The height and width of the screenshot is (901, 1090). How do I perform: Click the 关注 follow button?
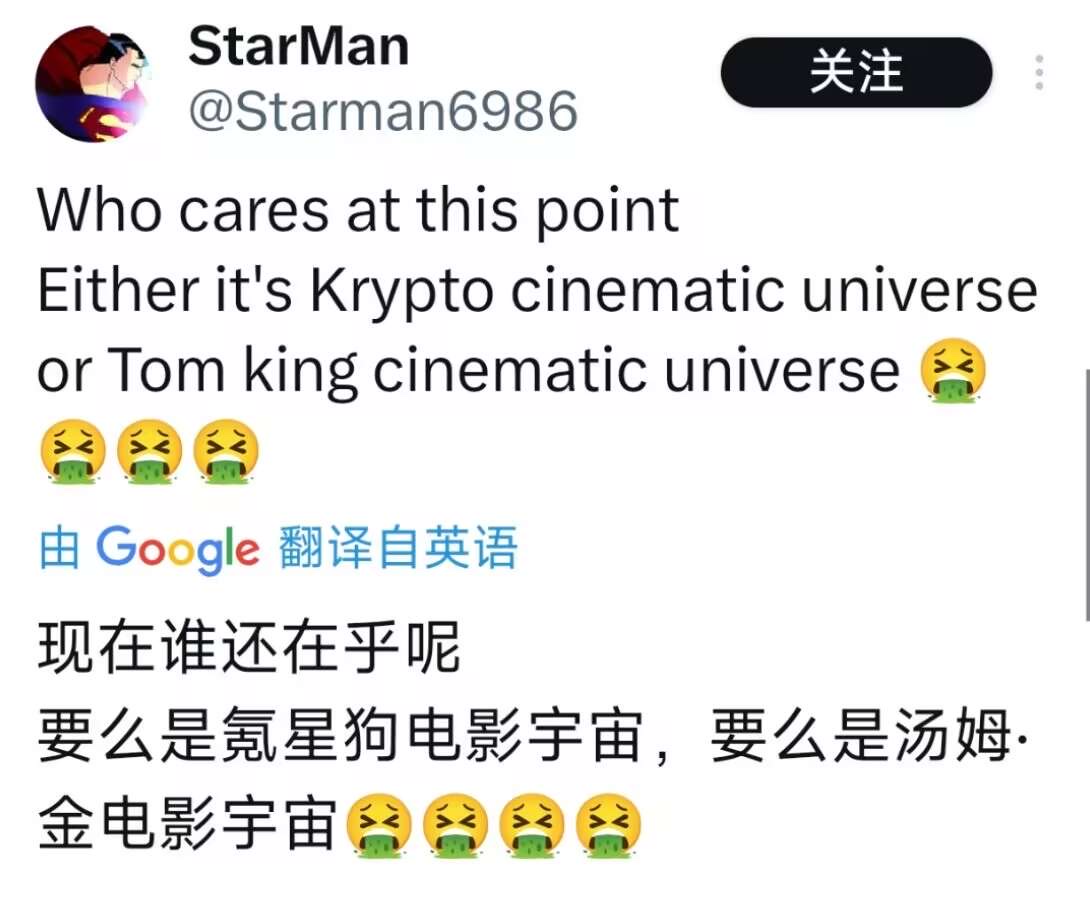pyautogui.click(x=856, y=72)
